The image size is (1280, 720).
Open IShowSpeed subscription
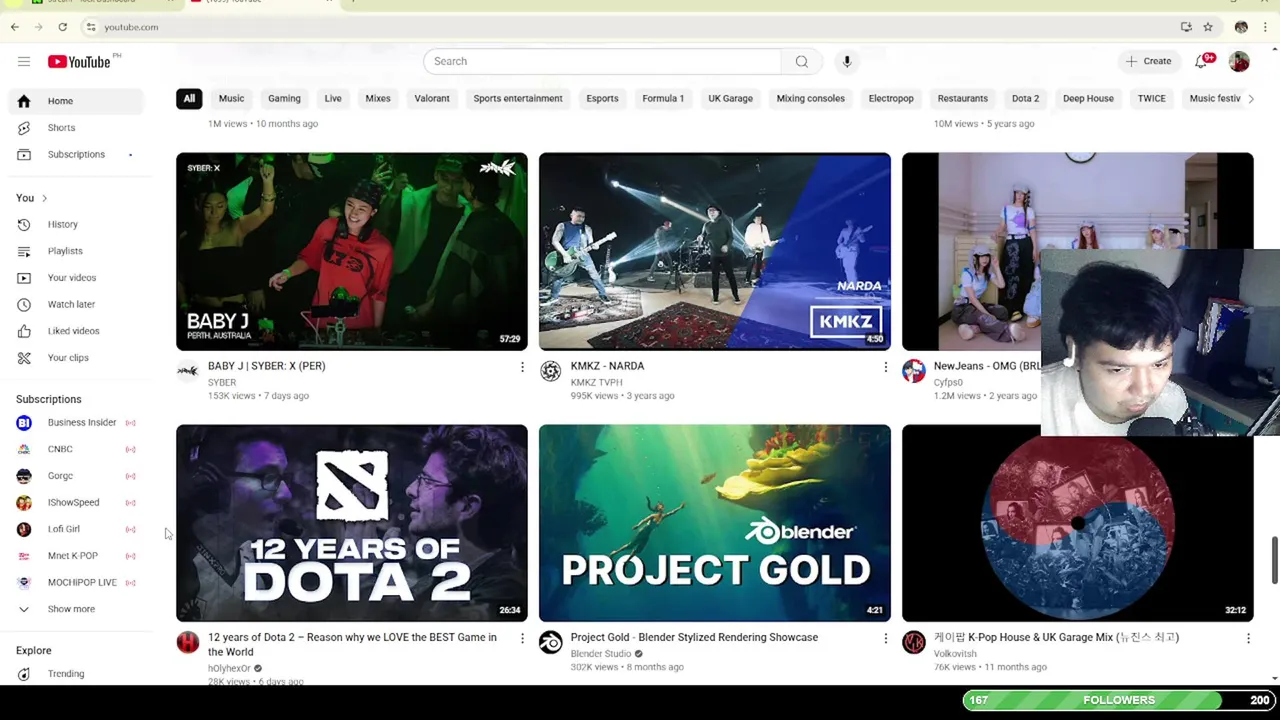click(75, 502)
